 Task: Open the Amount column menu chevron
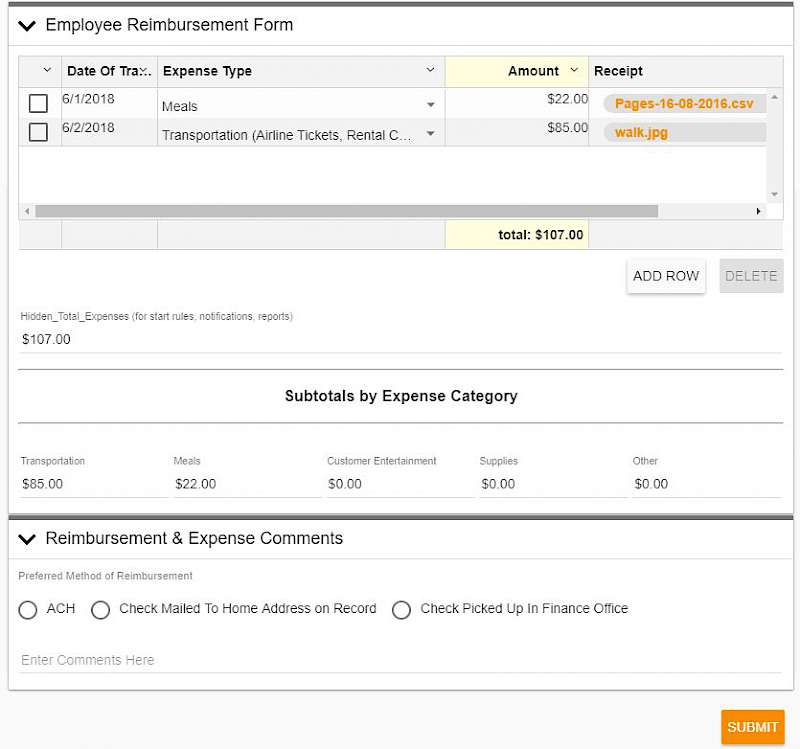coord(574,70)
